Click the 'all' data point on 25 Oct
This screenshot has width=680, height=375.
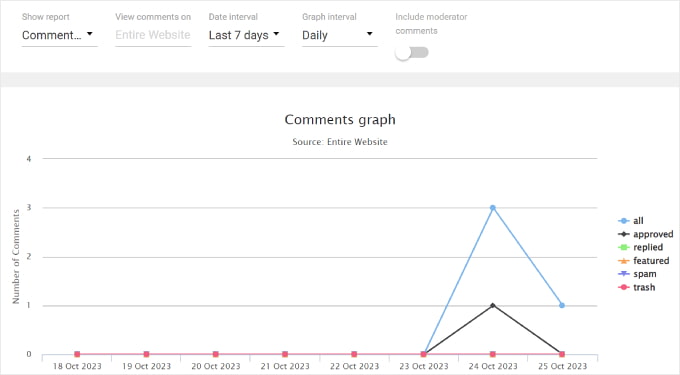(x=562, y=305)
